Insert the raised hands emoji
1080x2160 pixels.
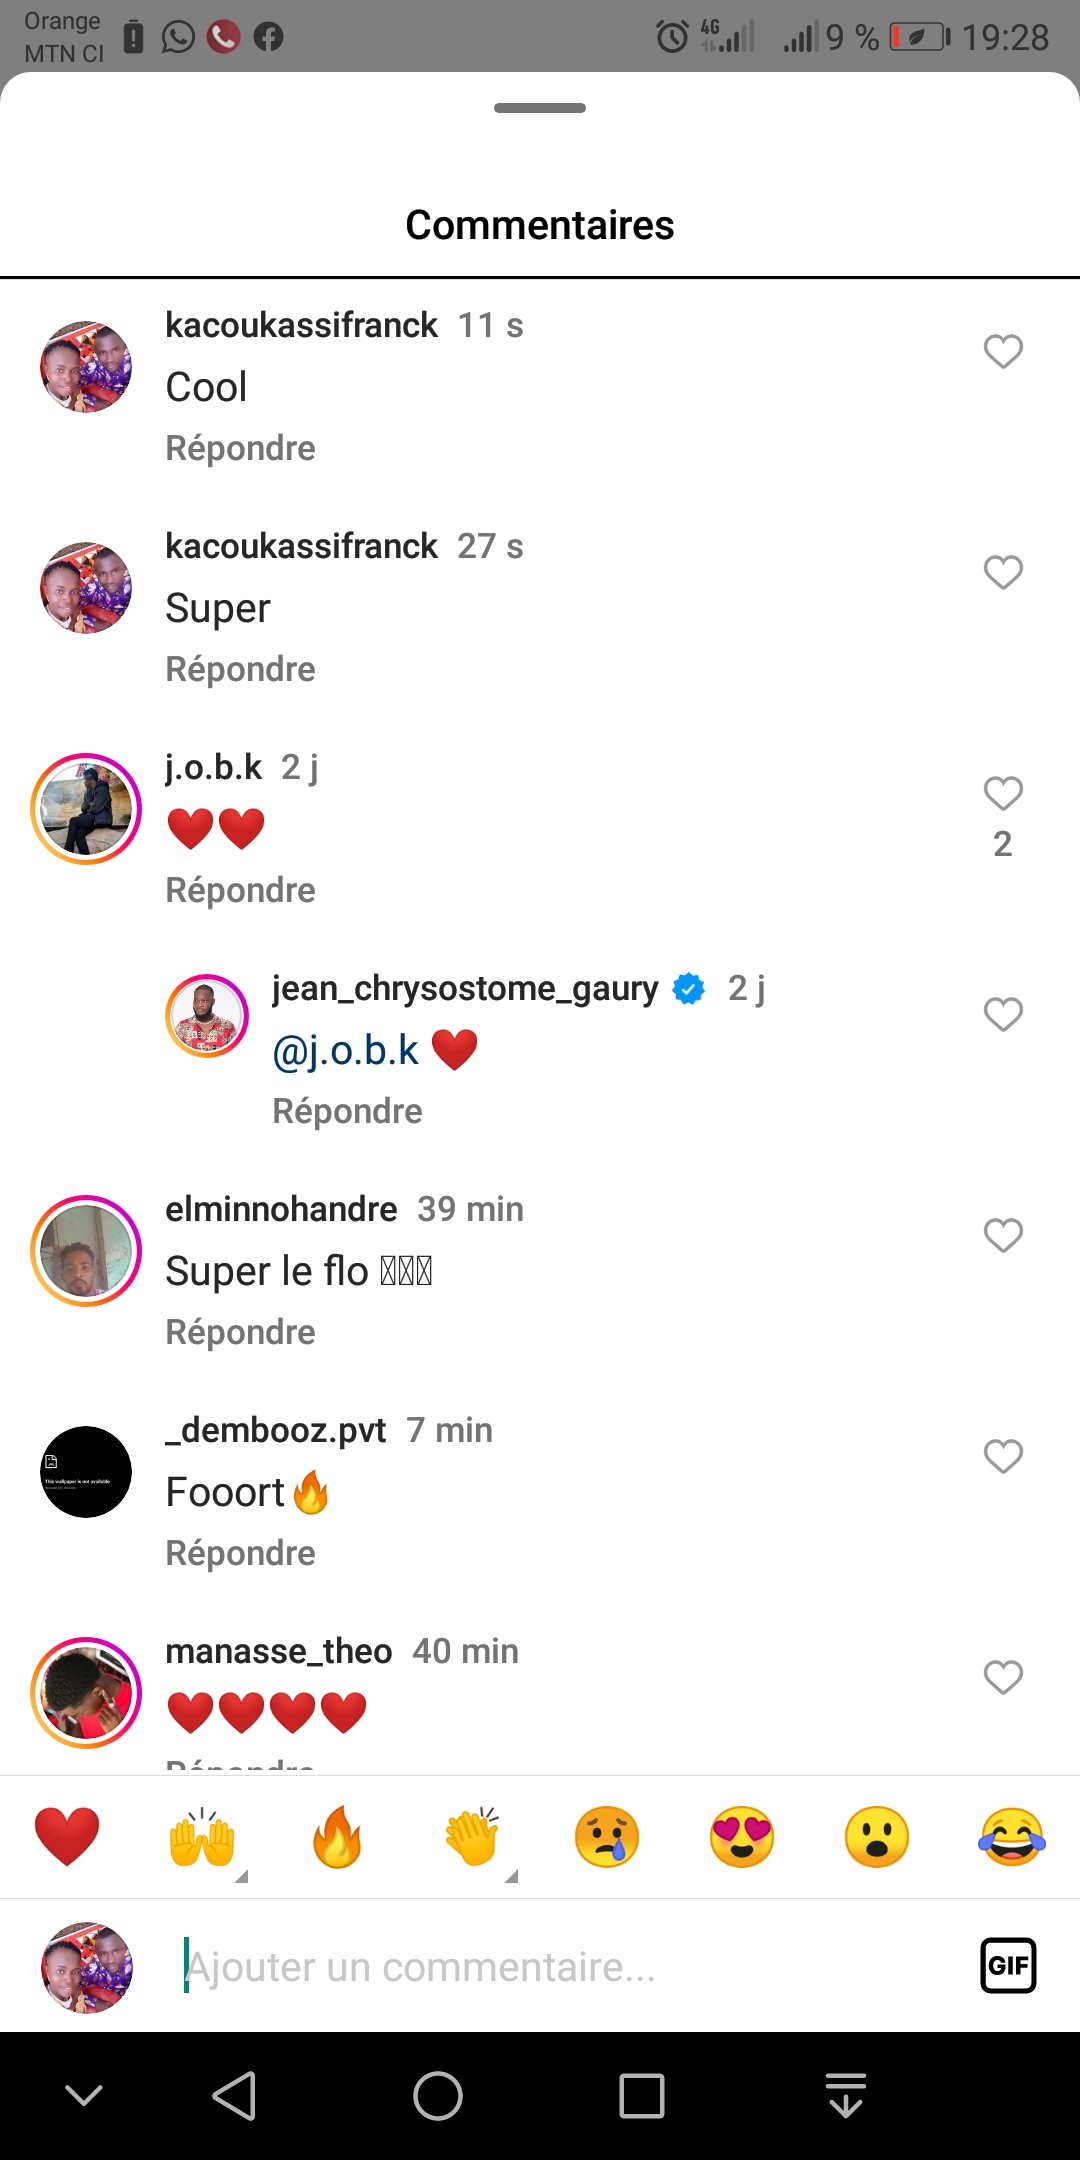pyautogui.click(x=202, y=1837)
